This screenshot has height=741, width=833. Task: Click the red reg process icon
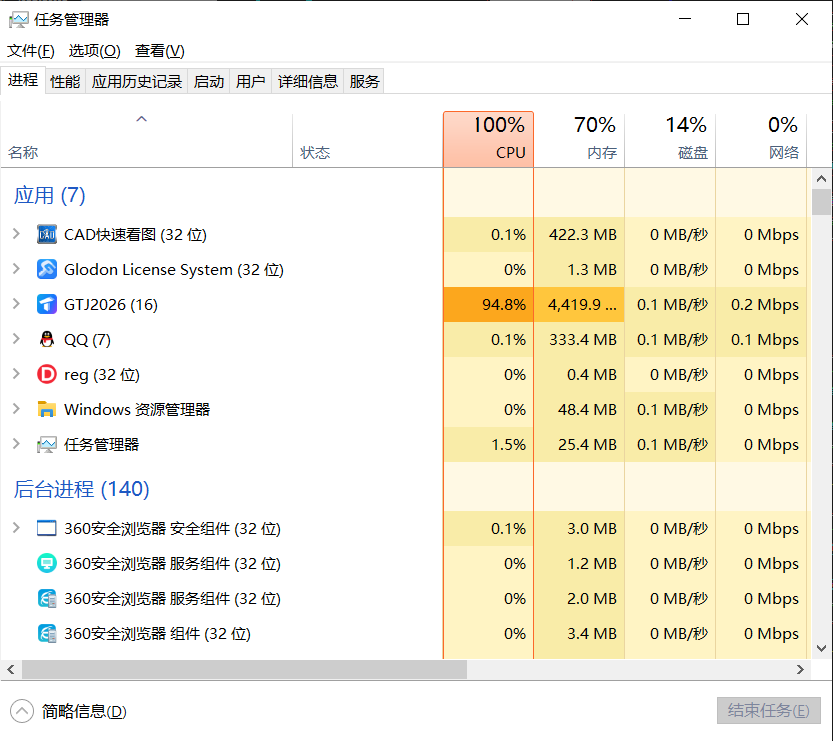point(47,374)
